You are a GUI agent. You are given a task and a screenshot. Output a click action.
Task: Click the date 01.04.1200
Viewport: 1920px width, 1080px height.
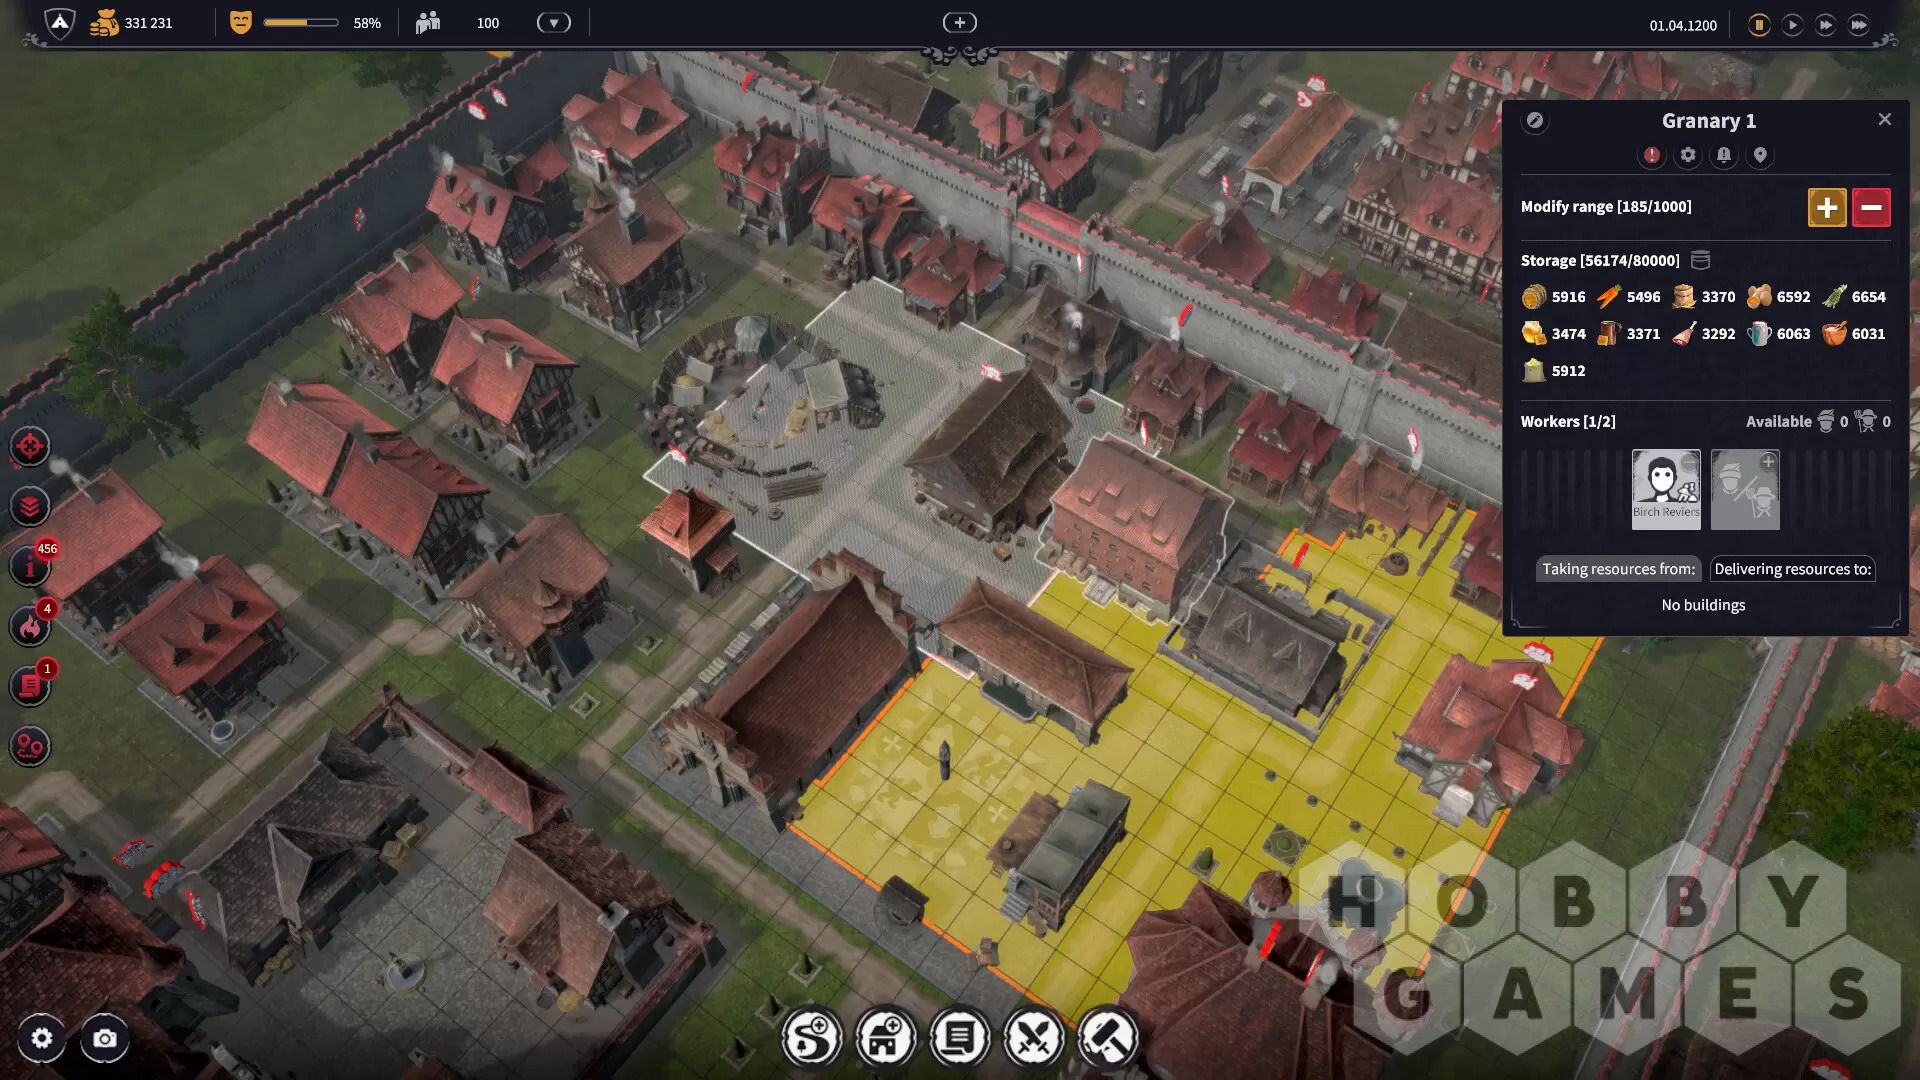pyautogui.click(x=1683, y=26)
